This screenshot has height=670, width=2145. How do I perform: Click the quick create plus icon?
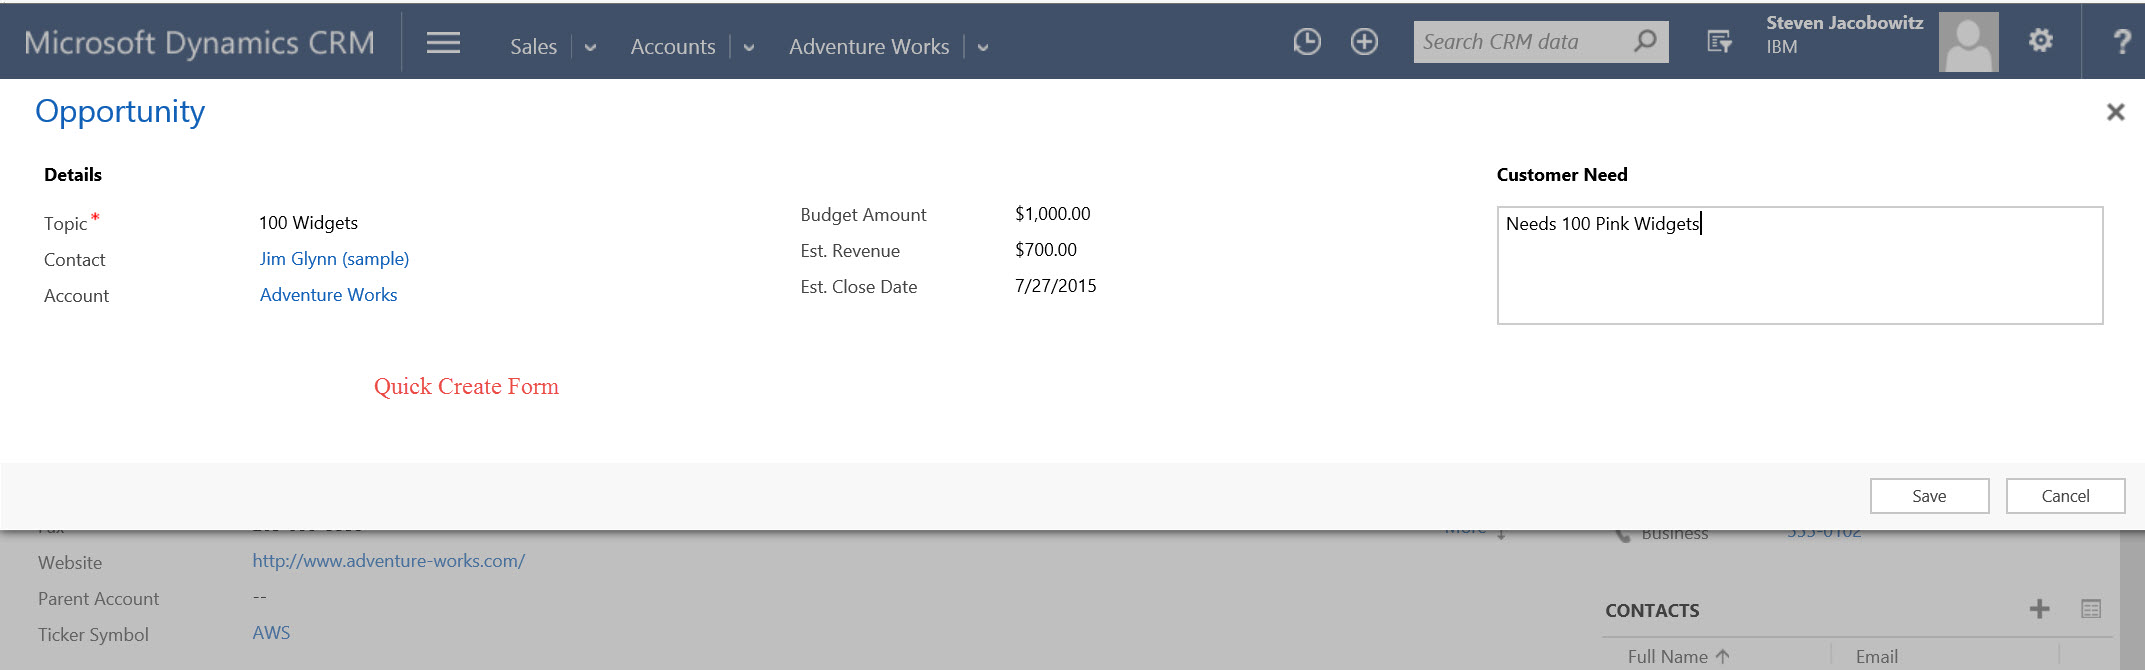click(x=1364, y=42)
